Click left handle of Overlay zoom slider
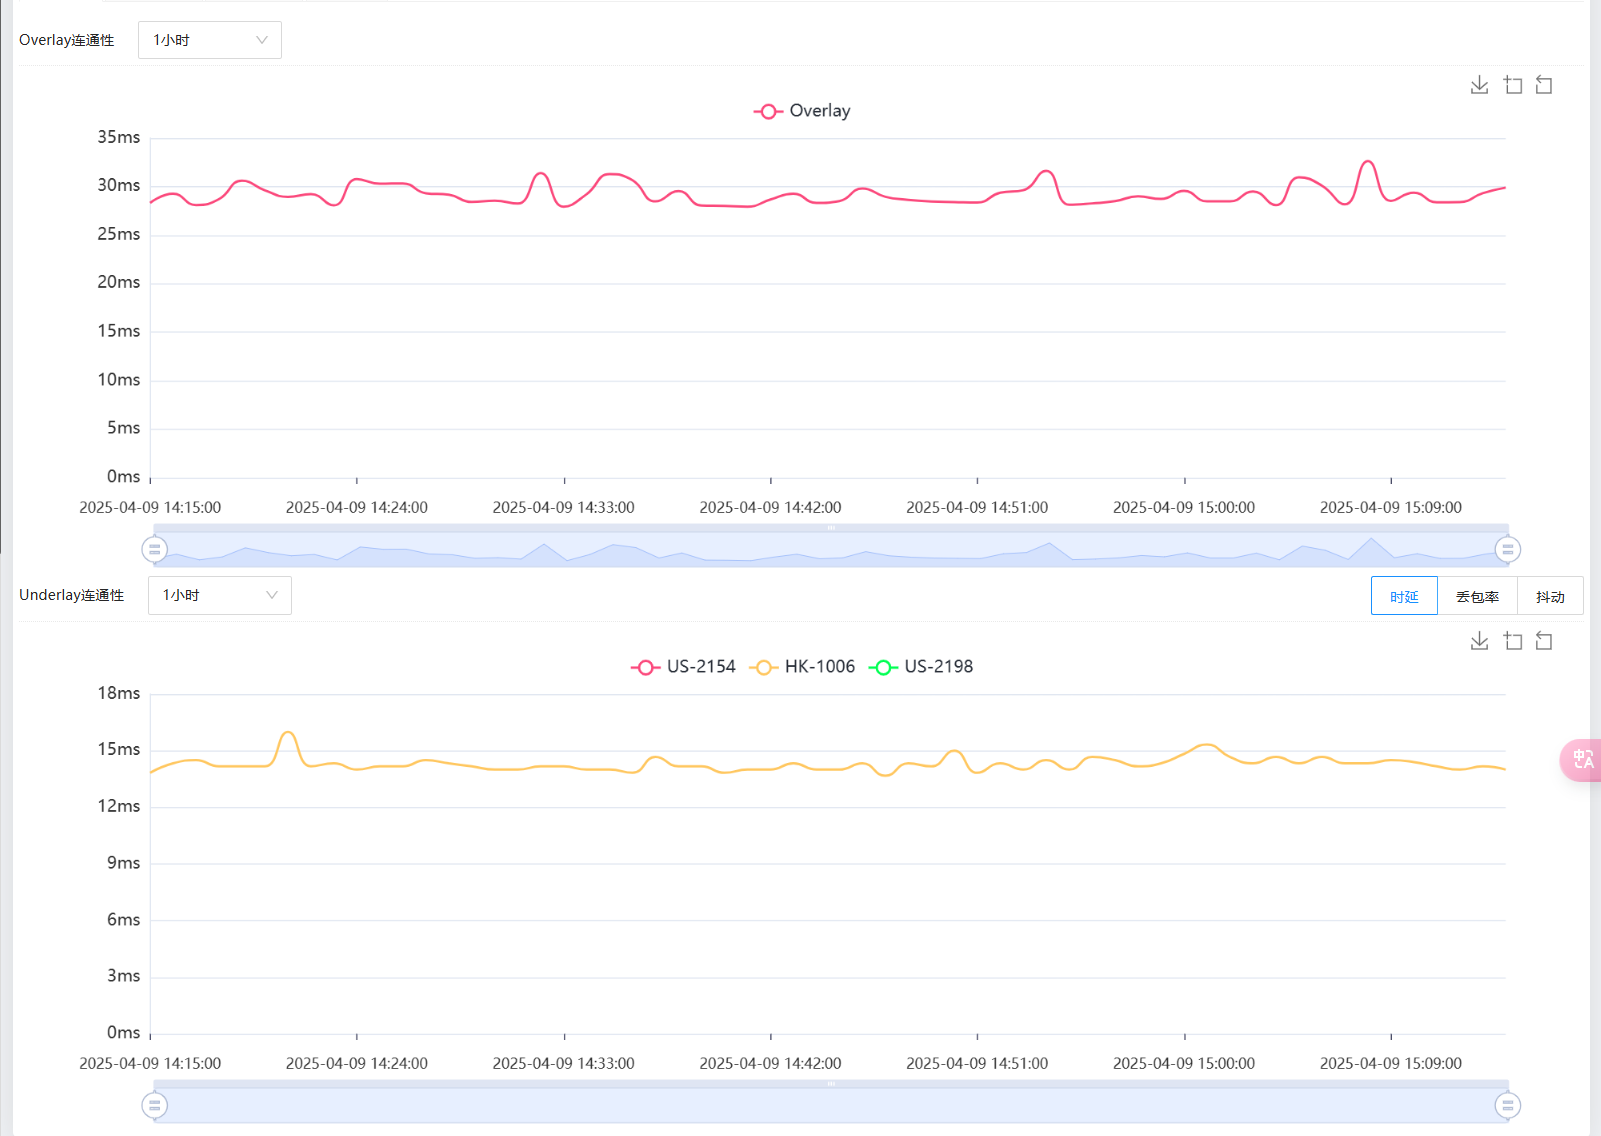This screenshot has width=1601, height=1136. [154, 549]
